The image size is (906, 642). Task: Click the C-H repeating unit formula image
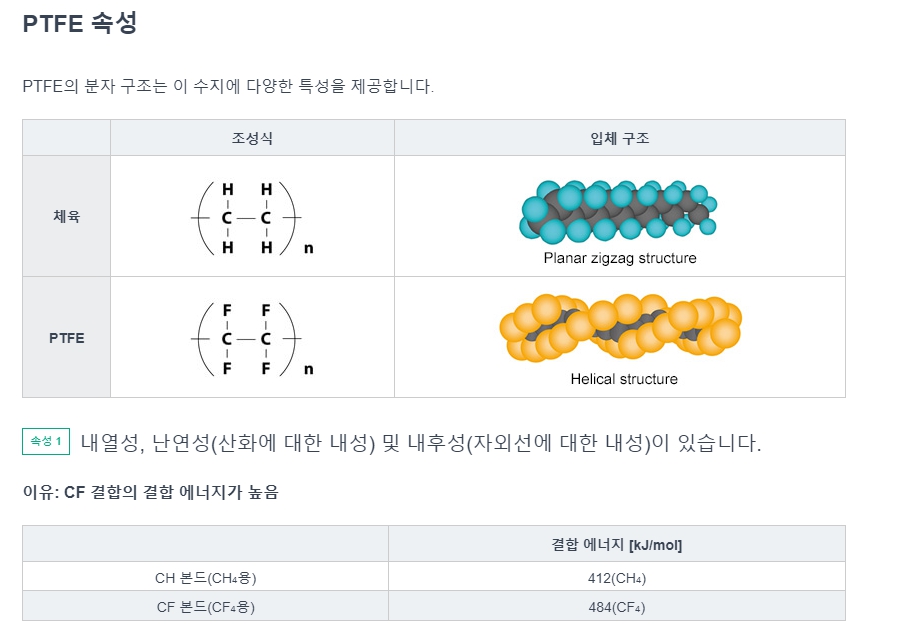[250, 217]
